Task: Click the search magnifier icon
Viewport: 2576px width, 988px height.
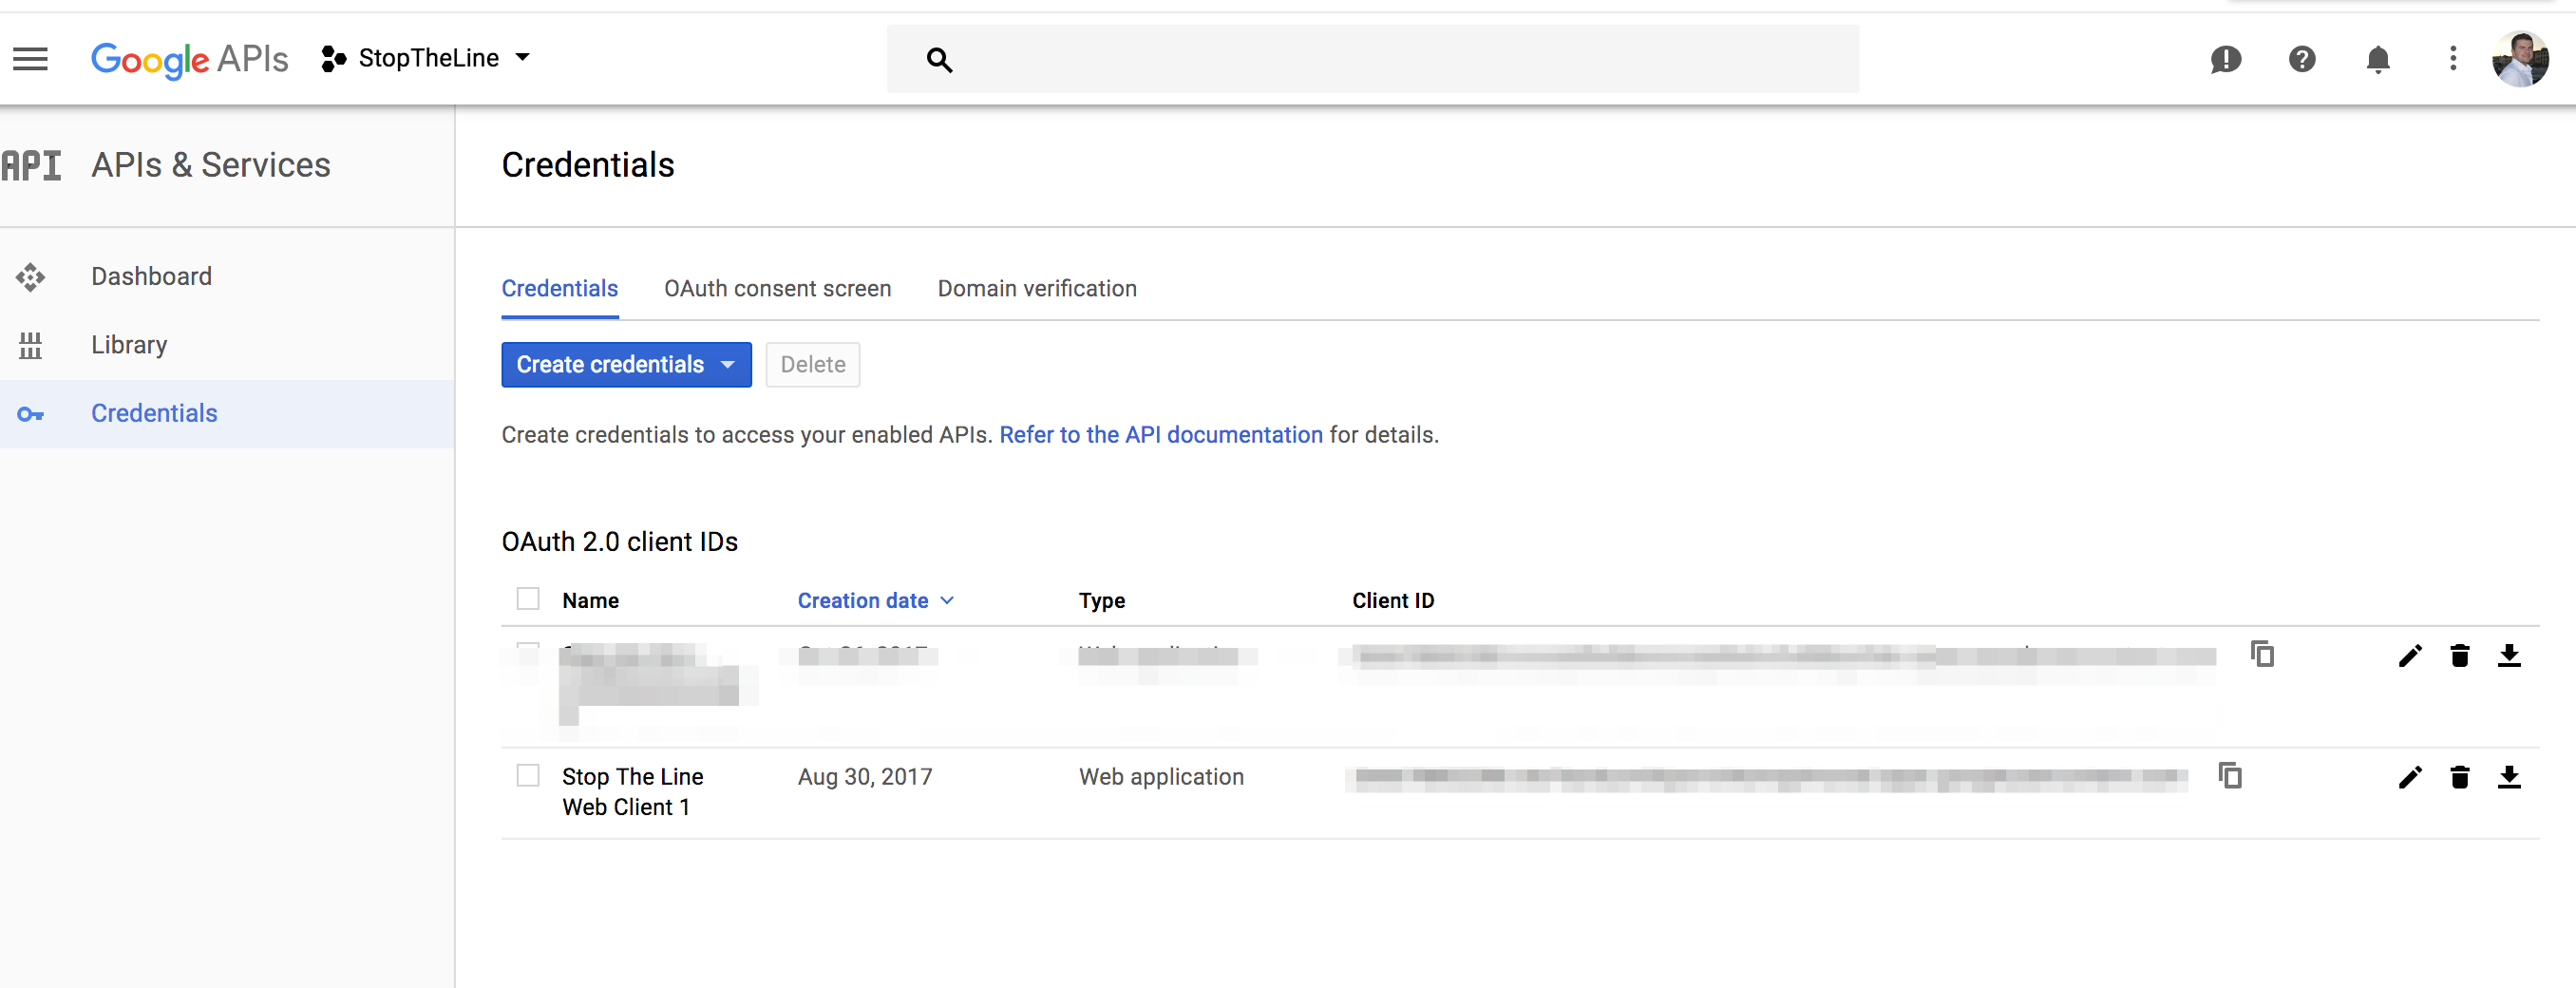Action: point(939,60)
